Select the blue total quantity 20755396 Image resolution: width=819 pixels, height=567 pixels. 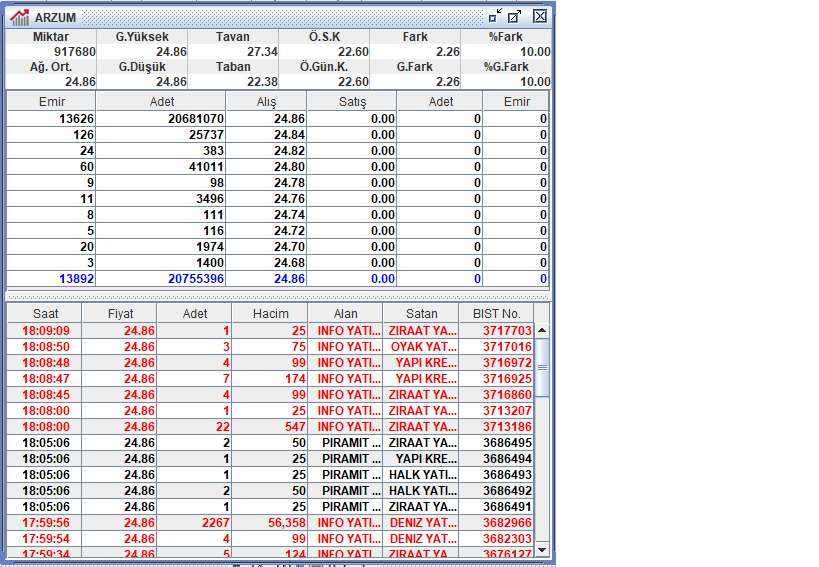coord(195,279)
